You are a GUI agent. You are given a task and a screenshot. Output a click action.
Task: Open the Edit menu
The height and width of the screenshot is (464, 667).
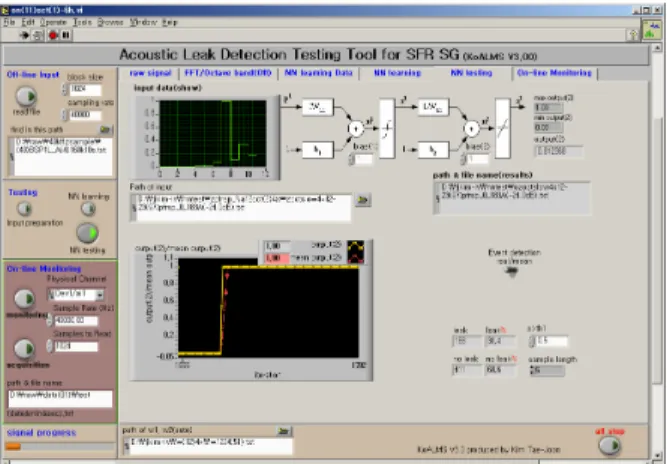pos(28,22)
